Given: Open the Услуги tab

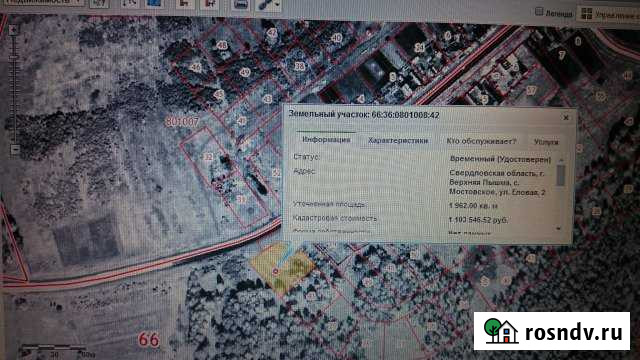Looking at the screenshot, I should point(546,142).
